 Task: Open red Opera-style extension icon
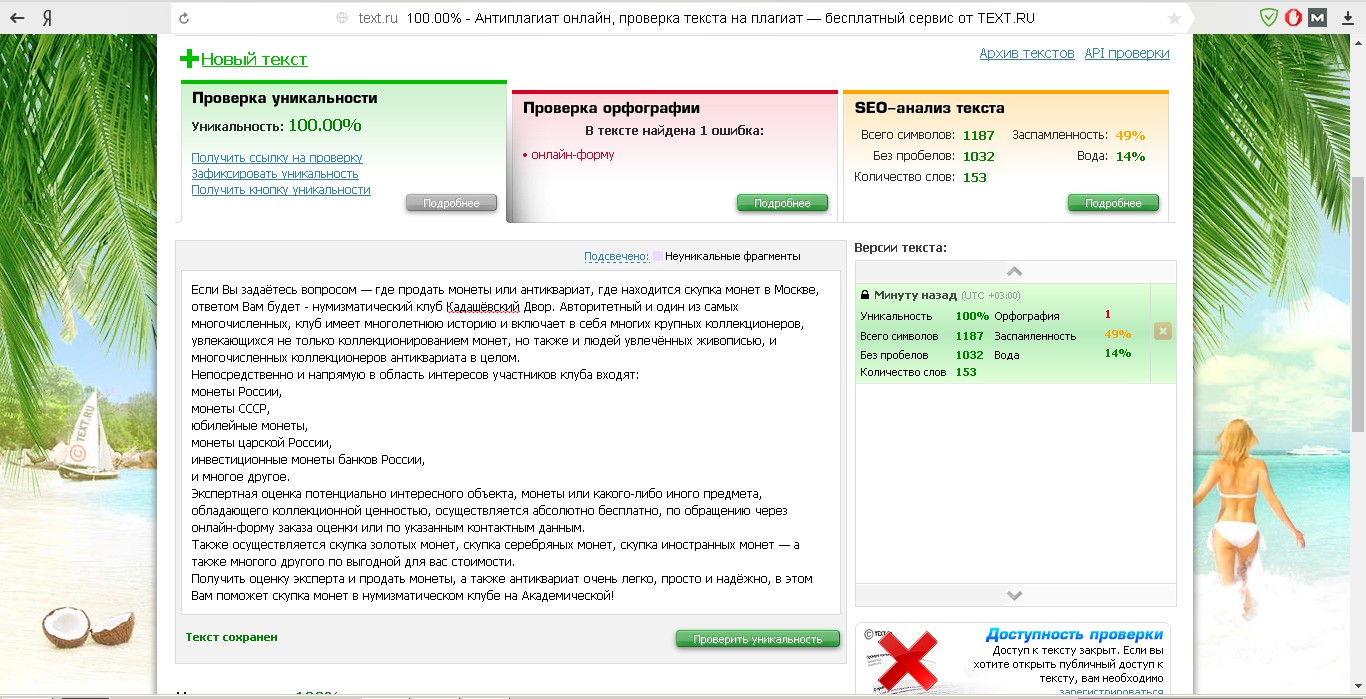[1293, 17]
